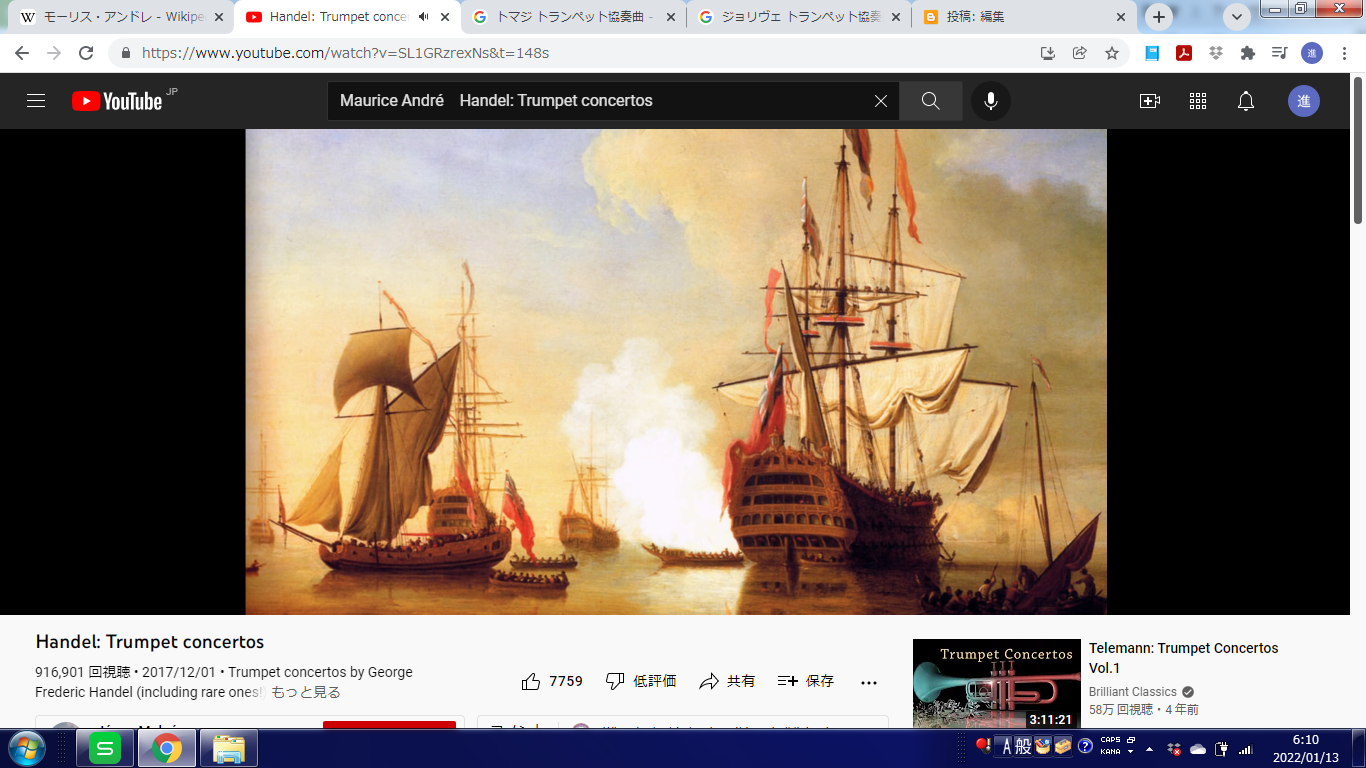Viewport: 1366px width, 768px height.
Task: Open the YouTube apps grid
Action: 1198,101
